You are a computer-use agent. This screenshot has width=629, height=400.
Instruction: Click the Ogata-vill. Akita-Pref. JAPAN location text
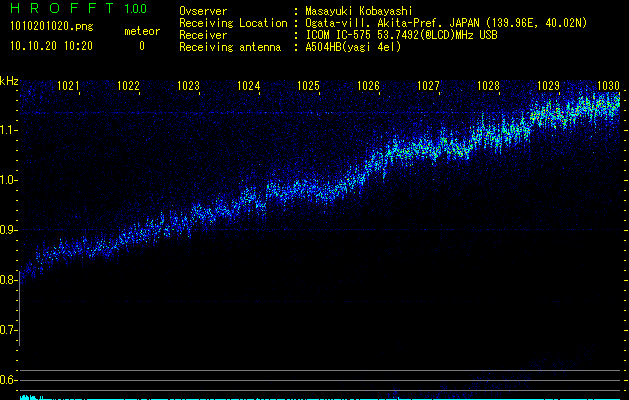[x=446, y=23]
